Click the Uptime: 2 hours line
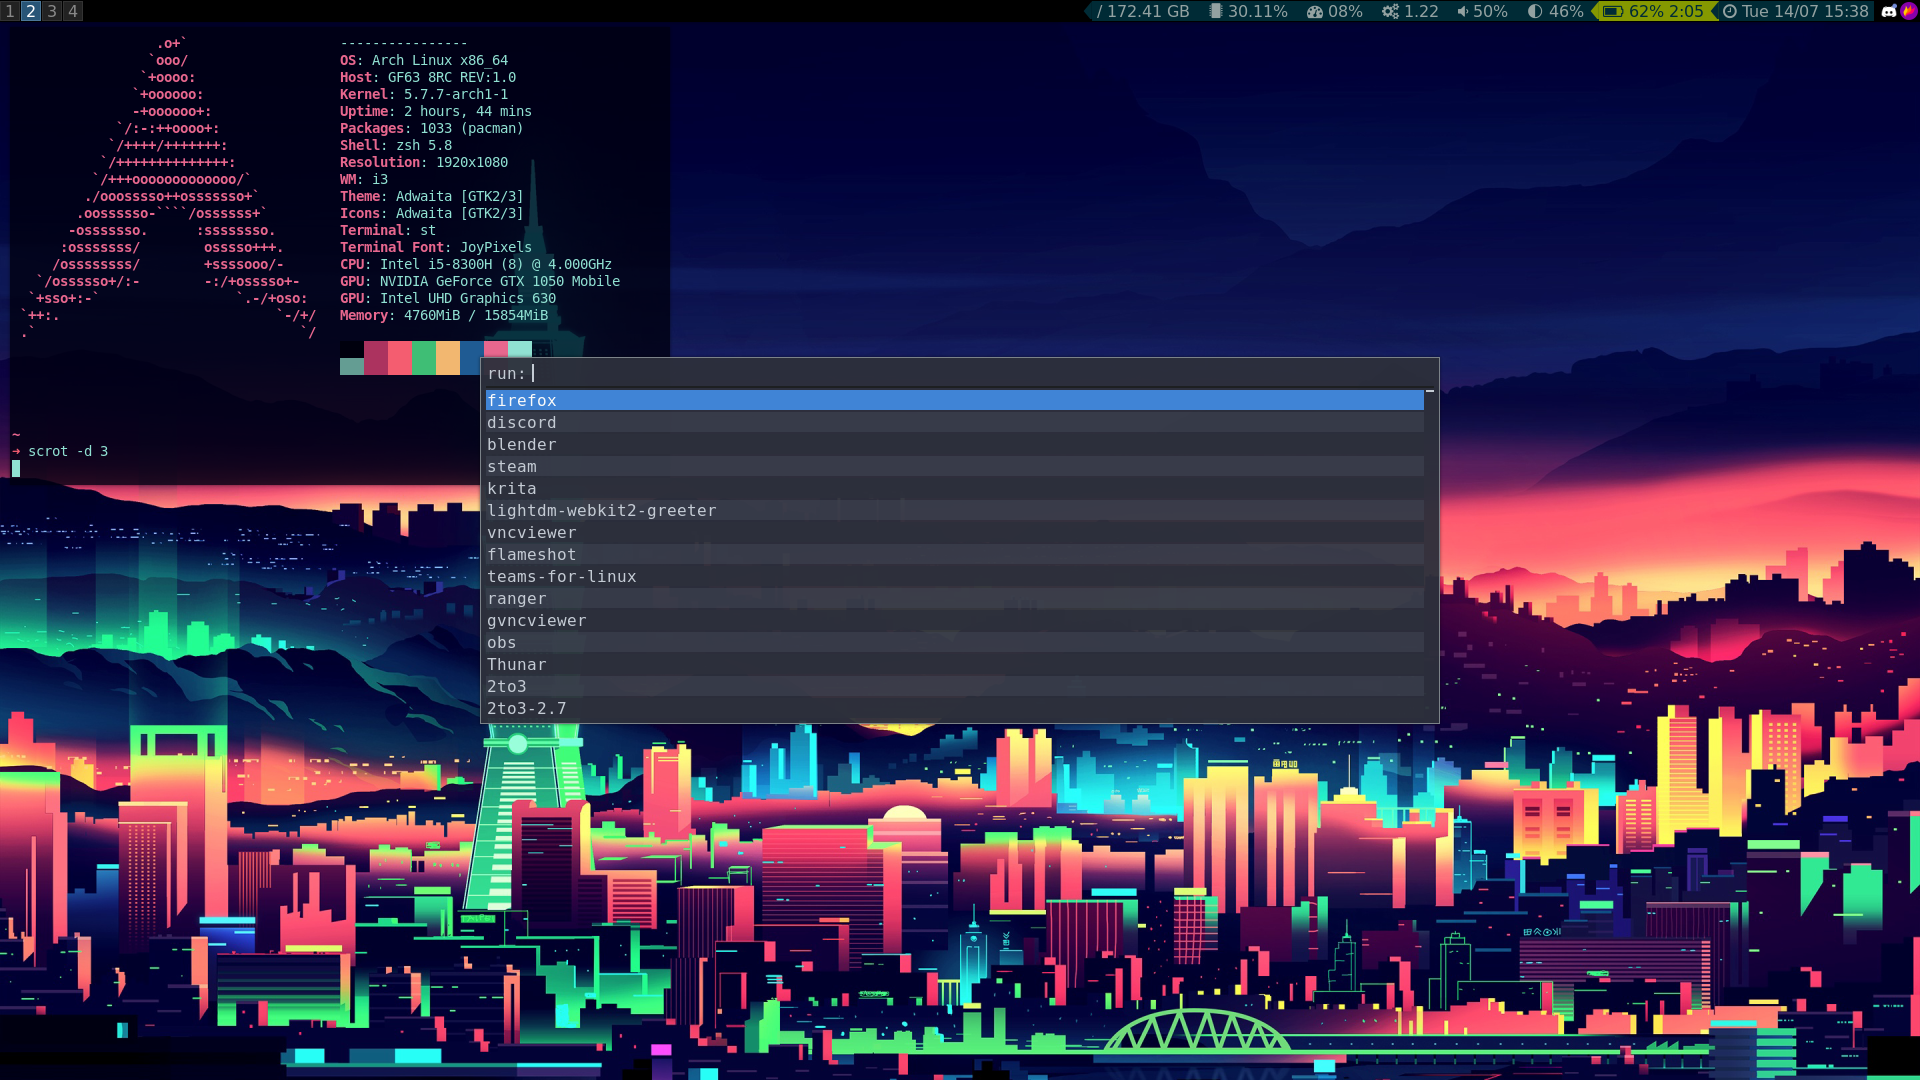1920x1080 pixels. pos(436,111)
